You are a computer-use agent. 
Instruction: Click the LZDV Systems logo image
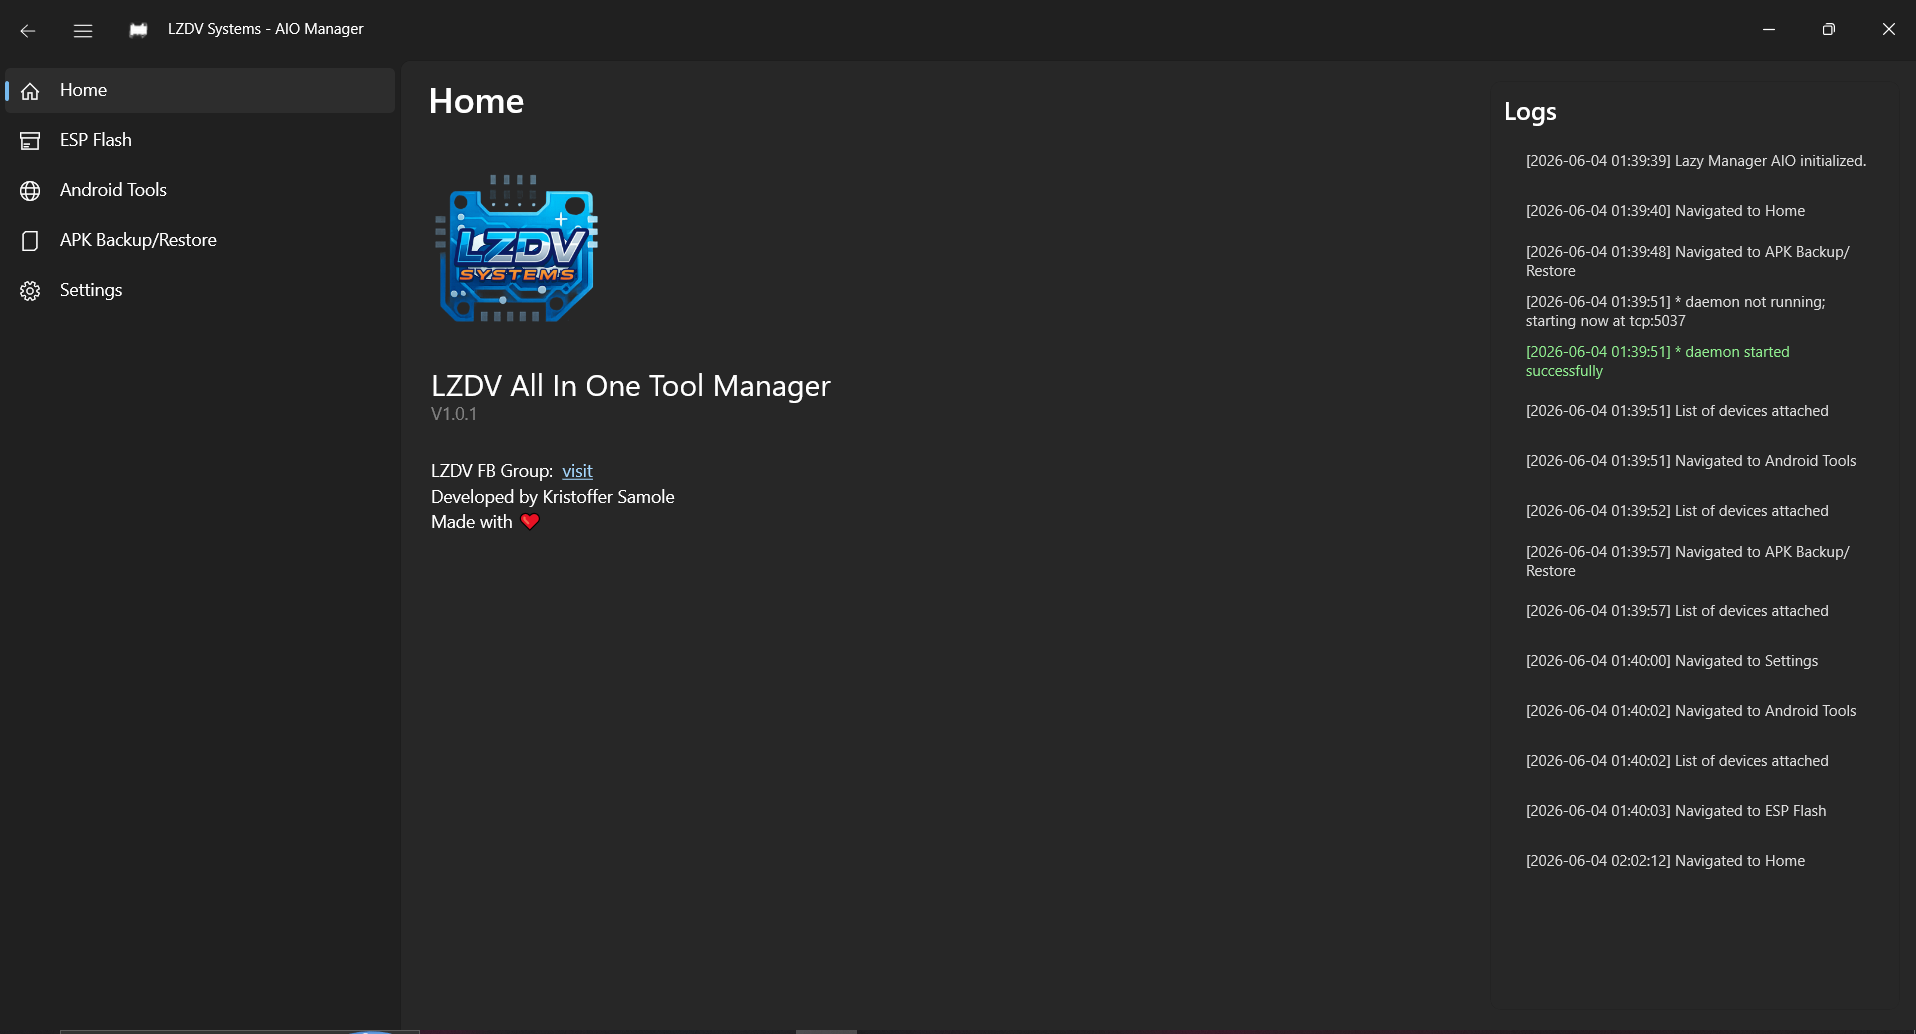pyautogui.click(x=516, y=249)
